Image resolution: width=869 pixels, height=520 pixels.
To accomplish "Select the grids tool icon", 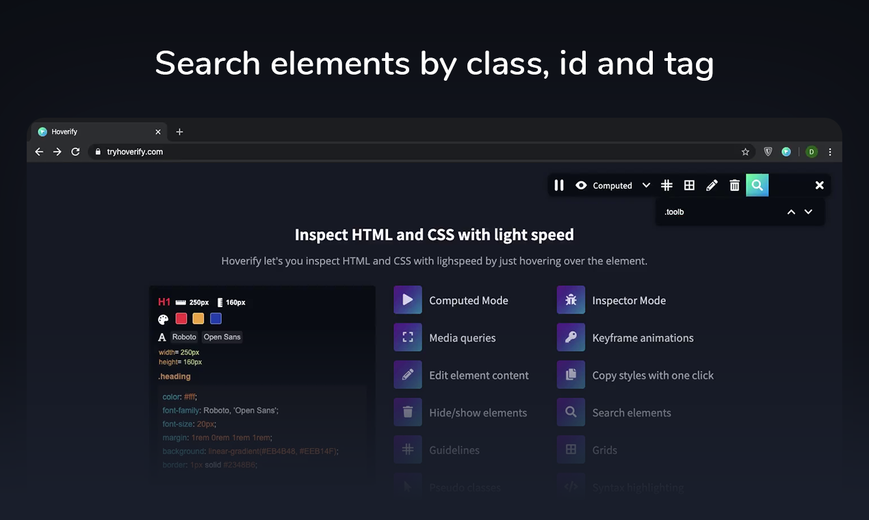I will (x=689, y=185).
